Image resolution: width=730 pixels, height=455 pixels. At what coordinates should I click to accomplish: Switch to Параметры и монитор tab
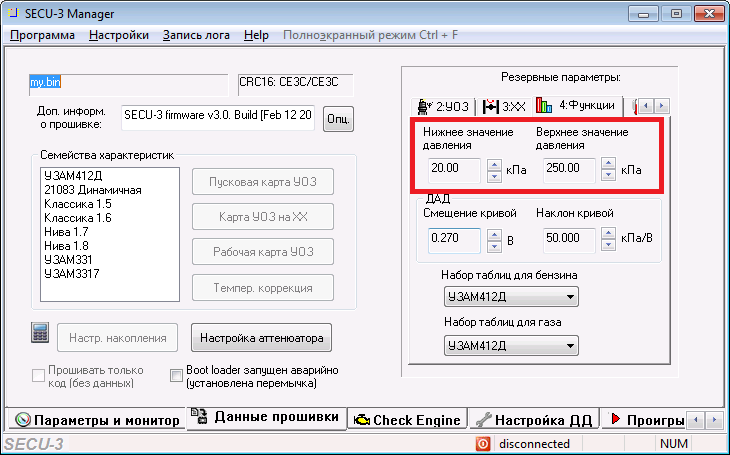click(x=97, y=420)
